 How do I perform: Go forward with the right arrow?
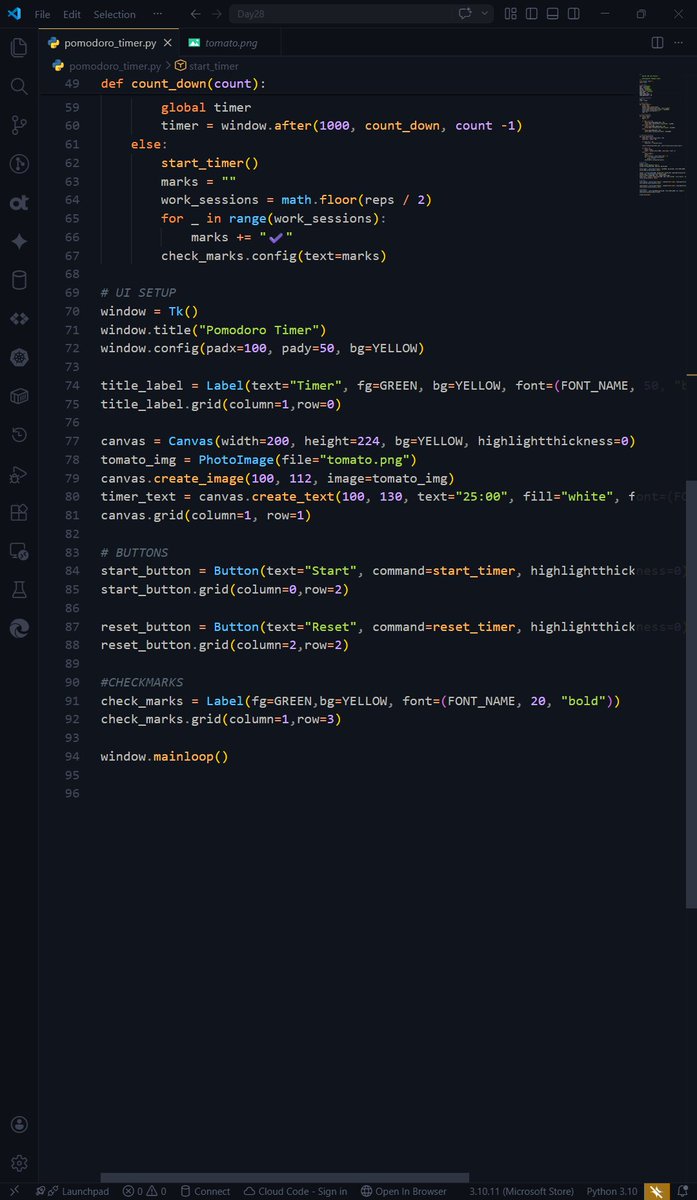tap(218, 14)
